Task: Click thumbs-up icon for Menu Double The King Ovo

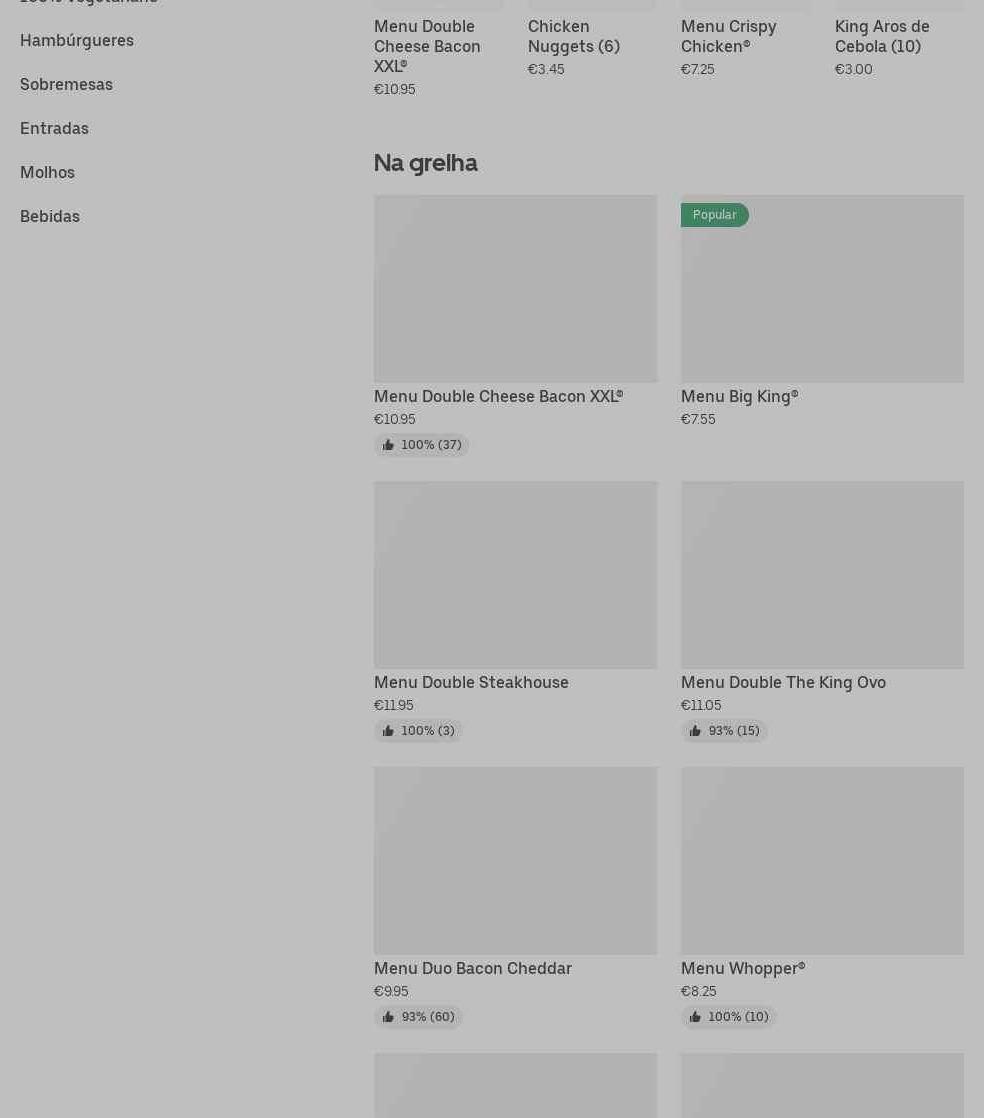Action: pyautogui.click(x=695, y=732)
